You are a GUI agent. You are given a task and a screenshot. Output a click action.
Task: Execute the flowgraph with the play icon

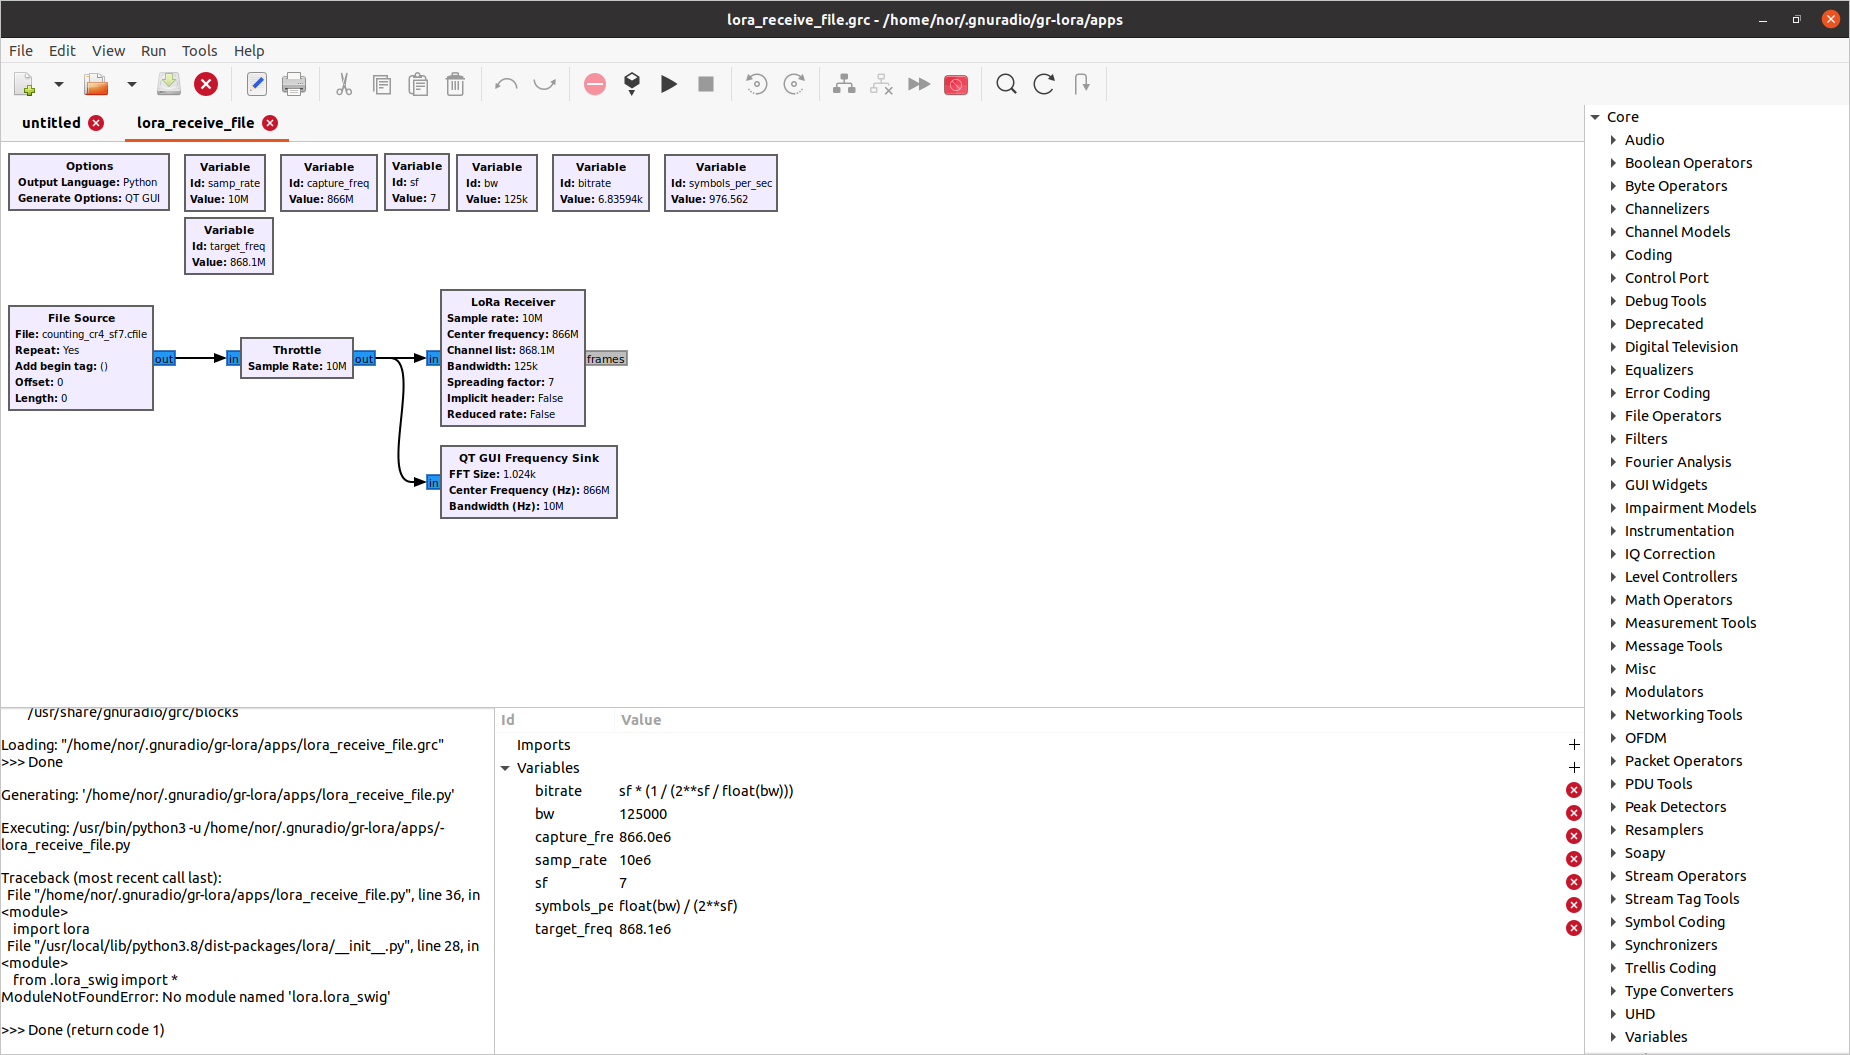coord(669,84)
